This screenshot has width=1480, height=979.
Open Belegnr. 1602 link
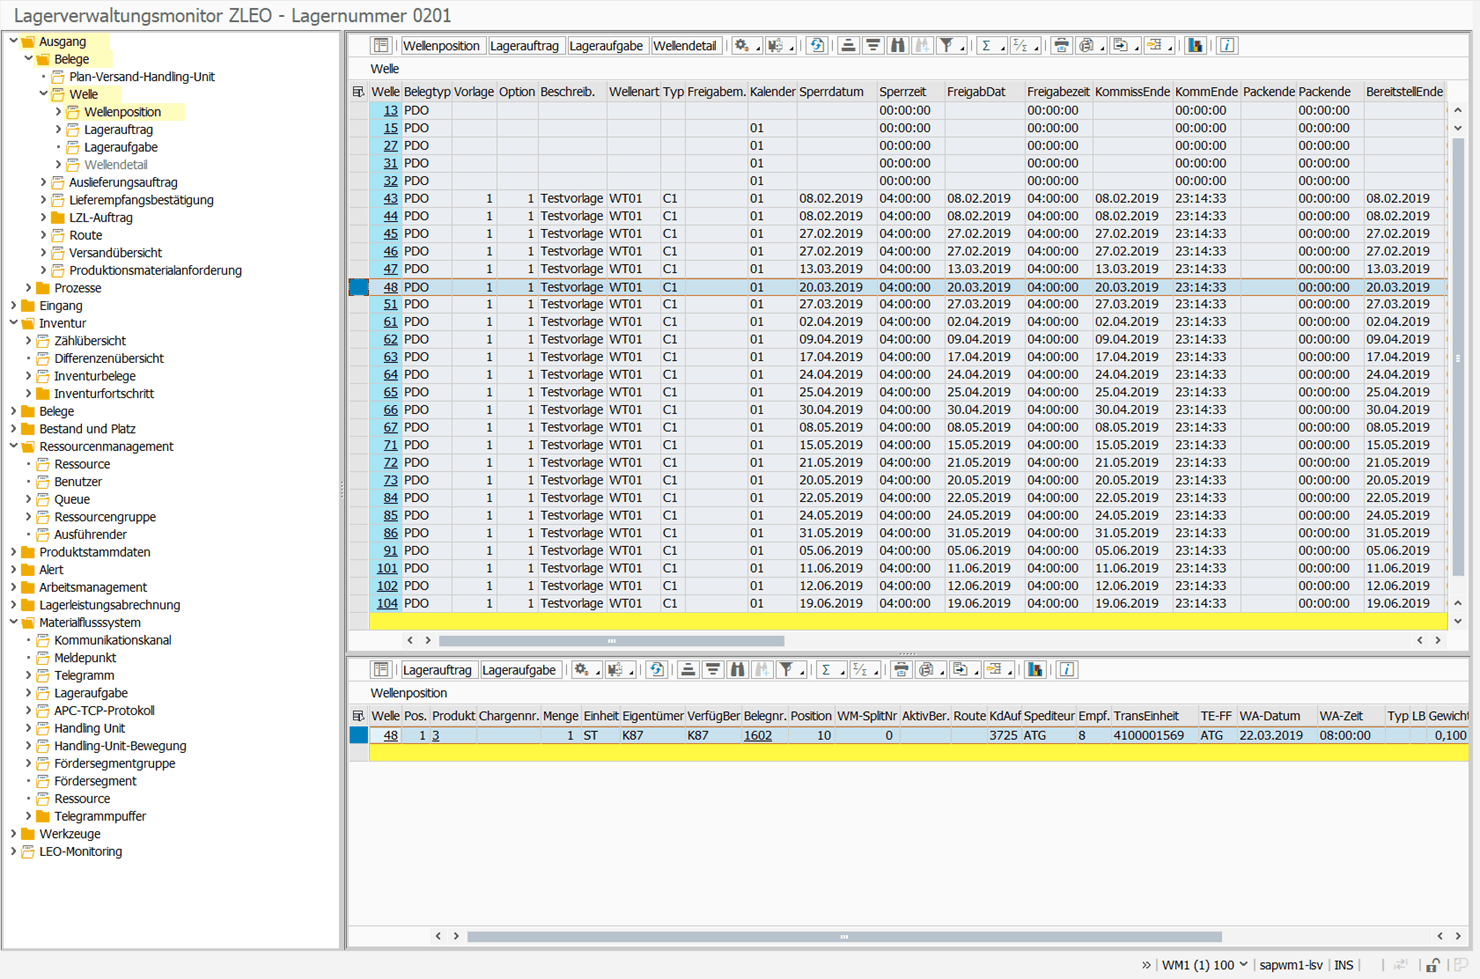(x=758, y=735)
